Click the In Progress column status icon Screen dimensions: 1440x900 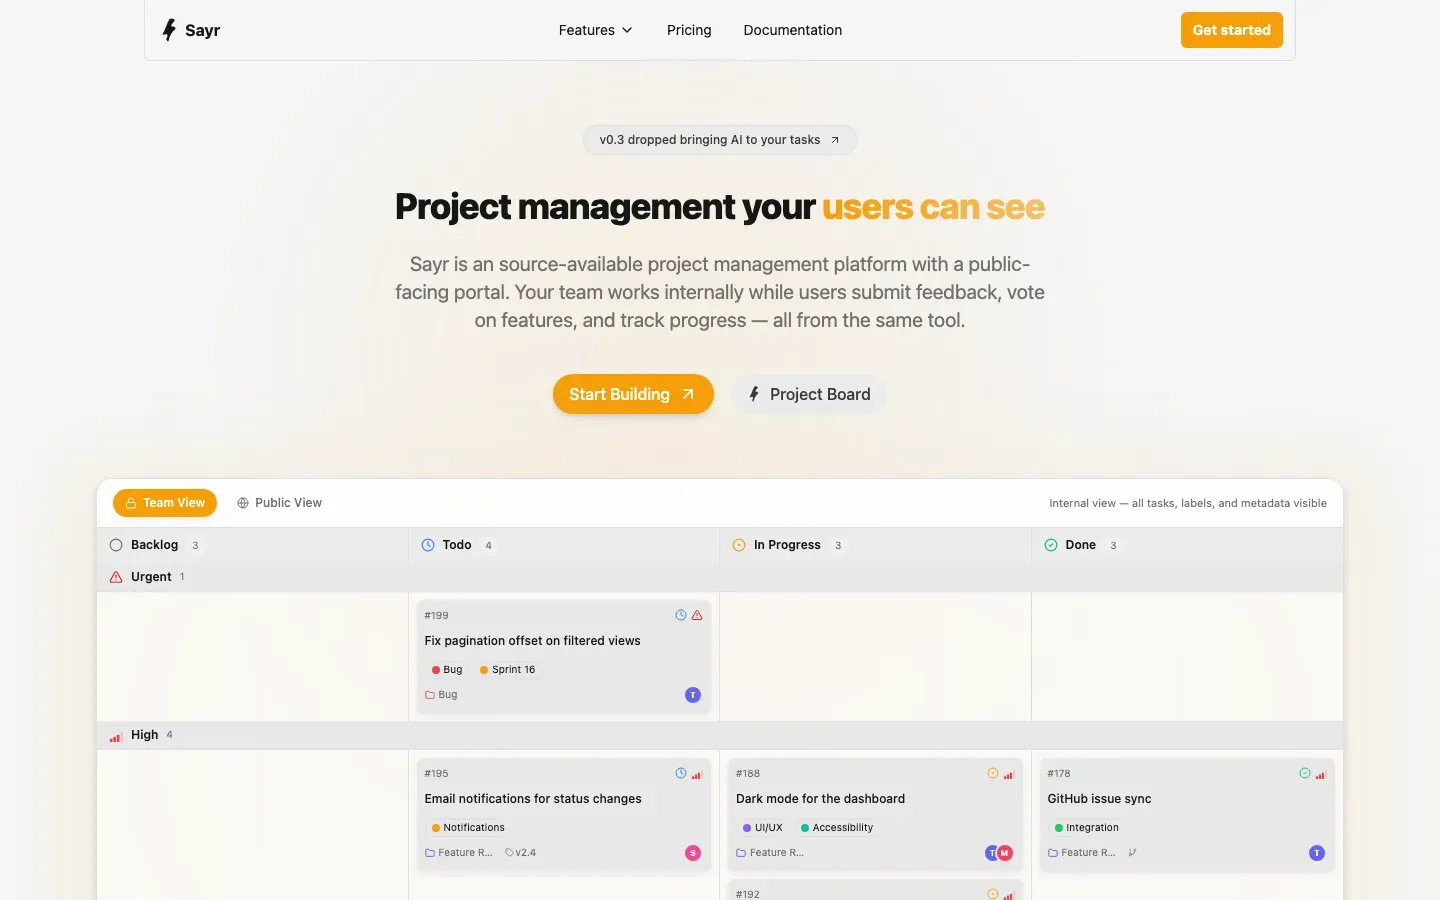pos(739,545)
